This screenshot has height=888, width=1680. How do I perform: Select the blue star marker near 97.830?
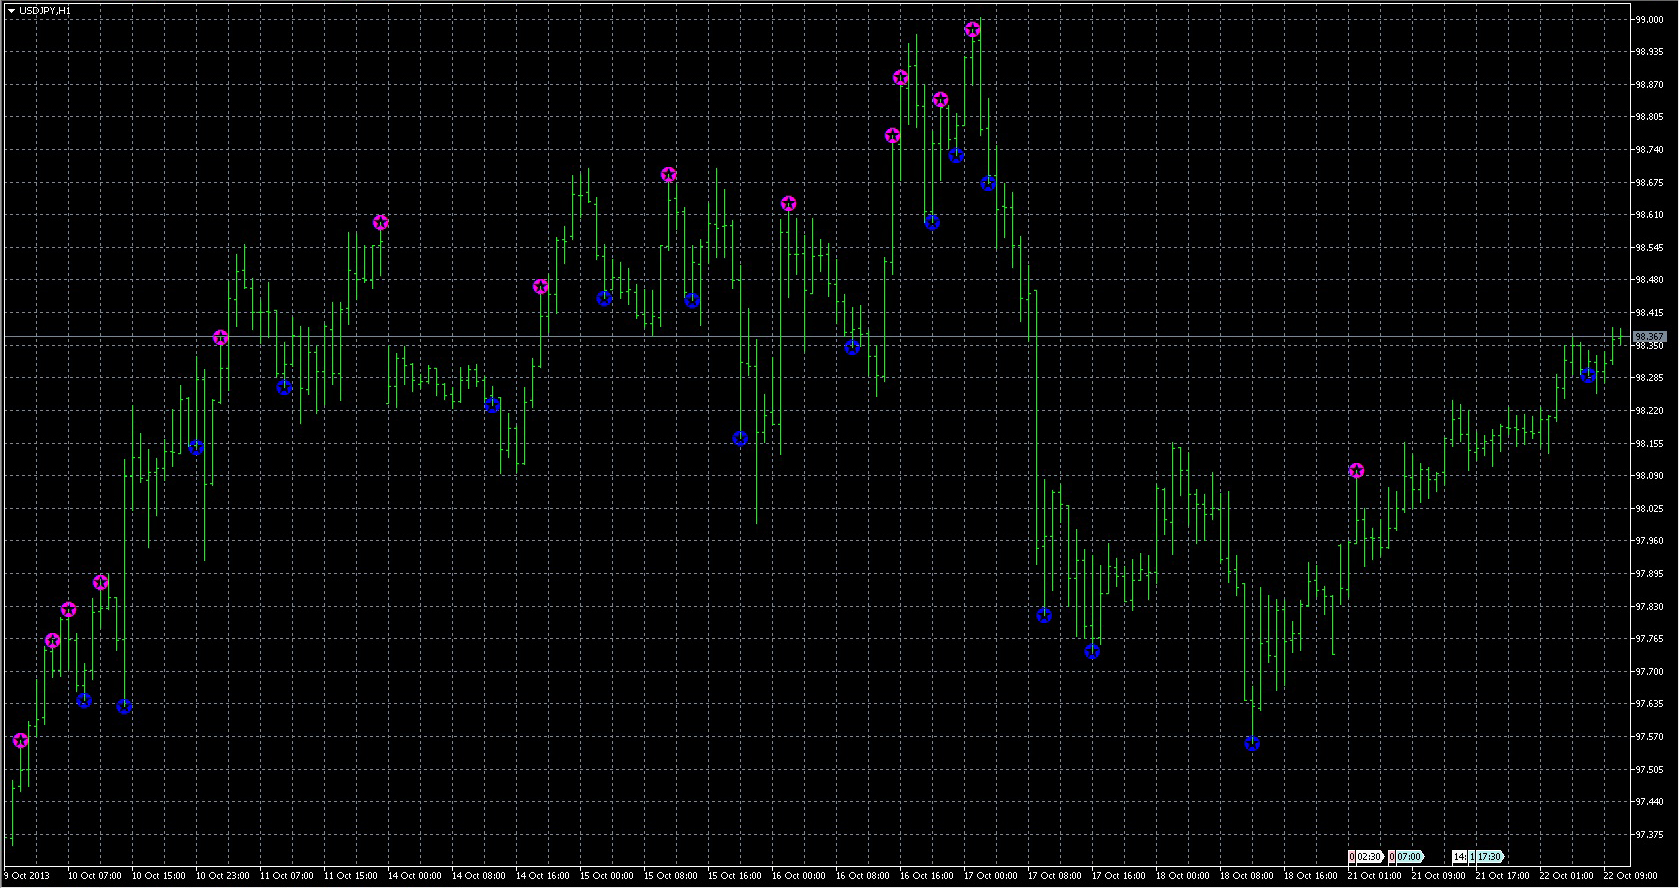pyautogui.click(x=1044, y=616)
